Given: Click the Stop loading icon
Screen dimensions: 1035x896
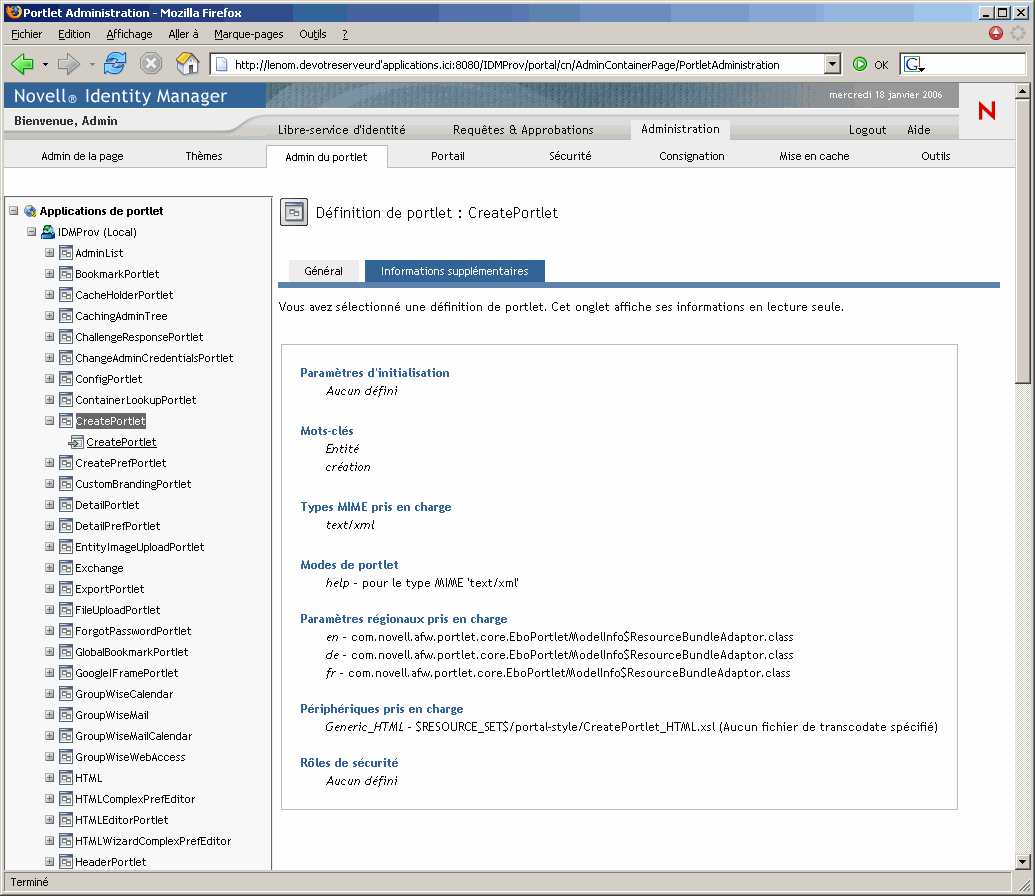Looking at the screenshot, I should coord(151,64).
